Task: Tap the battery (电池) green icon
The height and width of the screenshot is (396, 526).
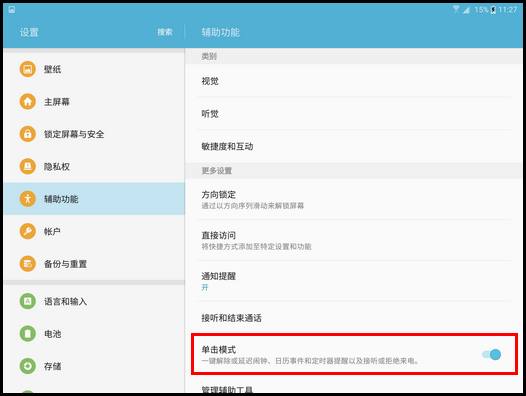Action: pyautogui.click(x=28, y=334)
